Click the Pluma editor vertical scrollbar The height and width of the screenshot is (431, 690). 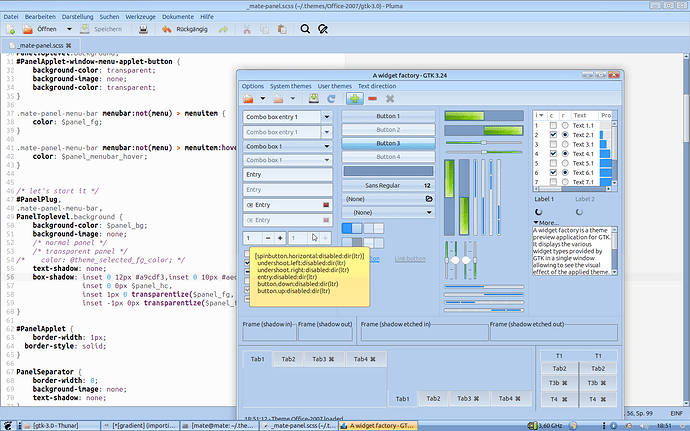[x=686, y=229]
